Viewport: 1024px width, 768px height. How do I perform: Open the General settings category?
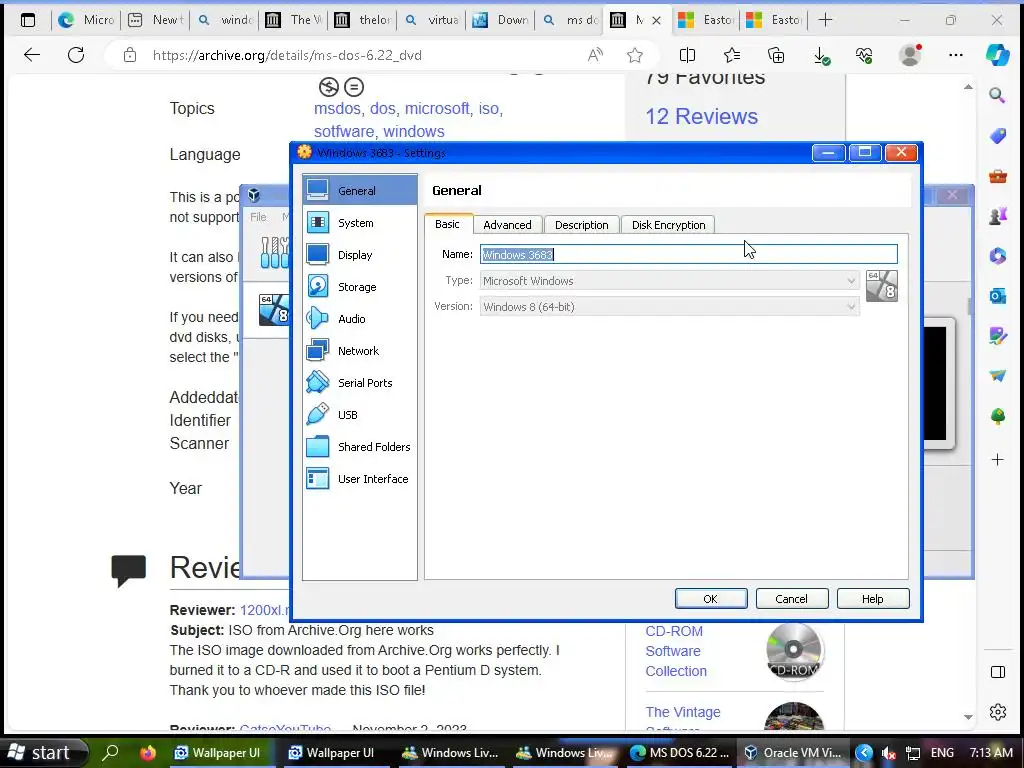[359, 190]
